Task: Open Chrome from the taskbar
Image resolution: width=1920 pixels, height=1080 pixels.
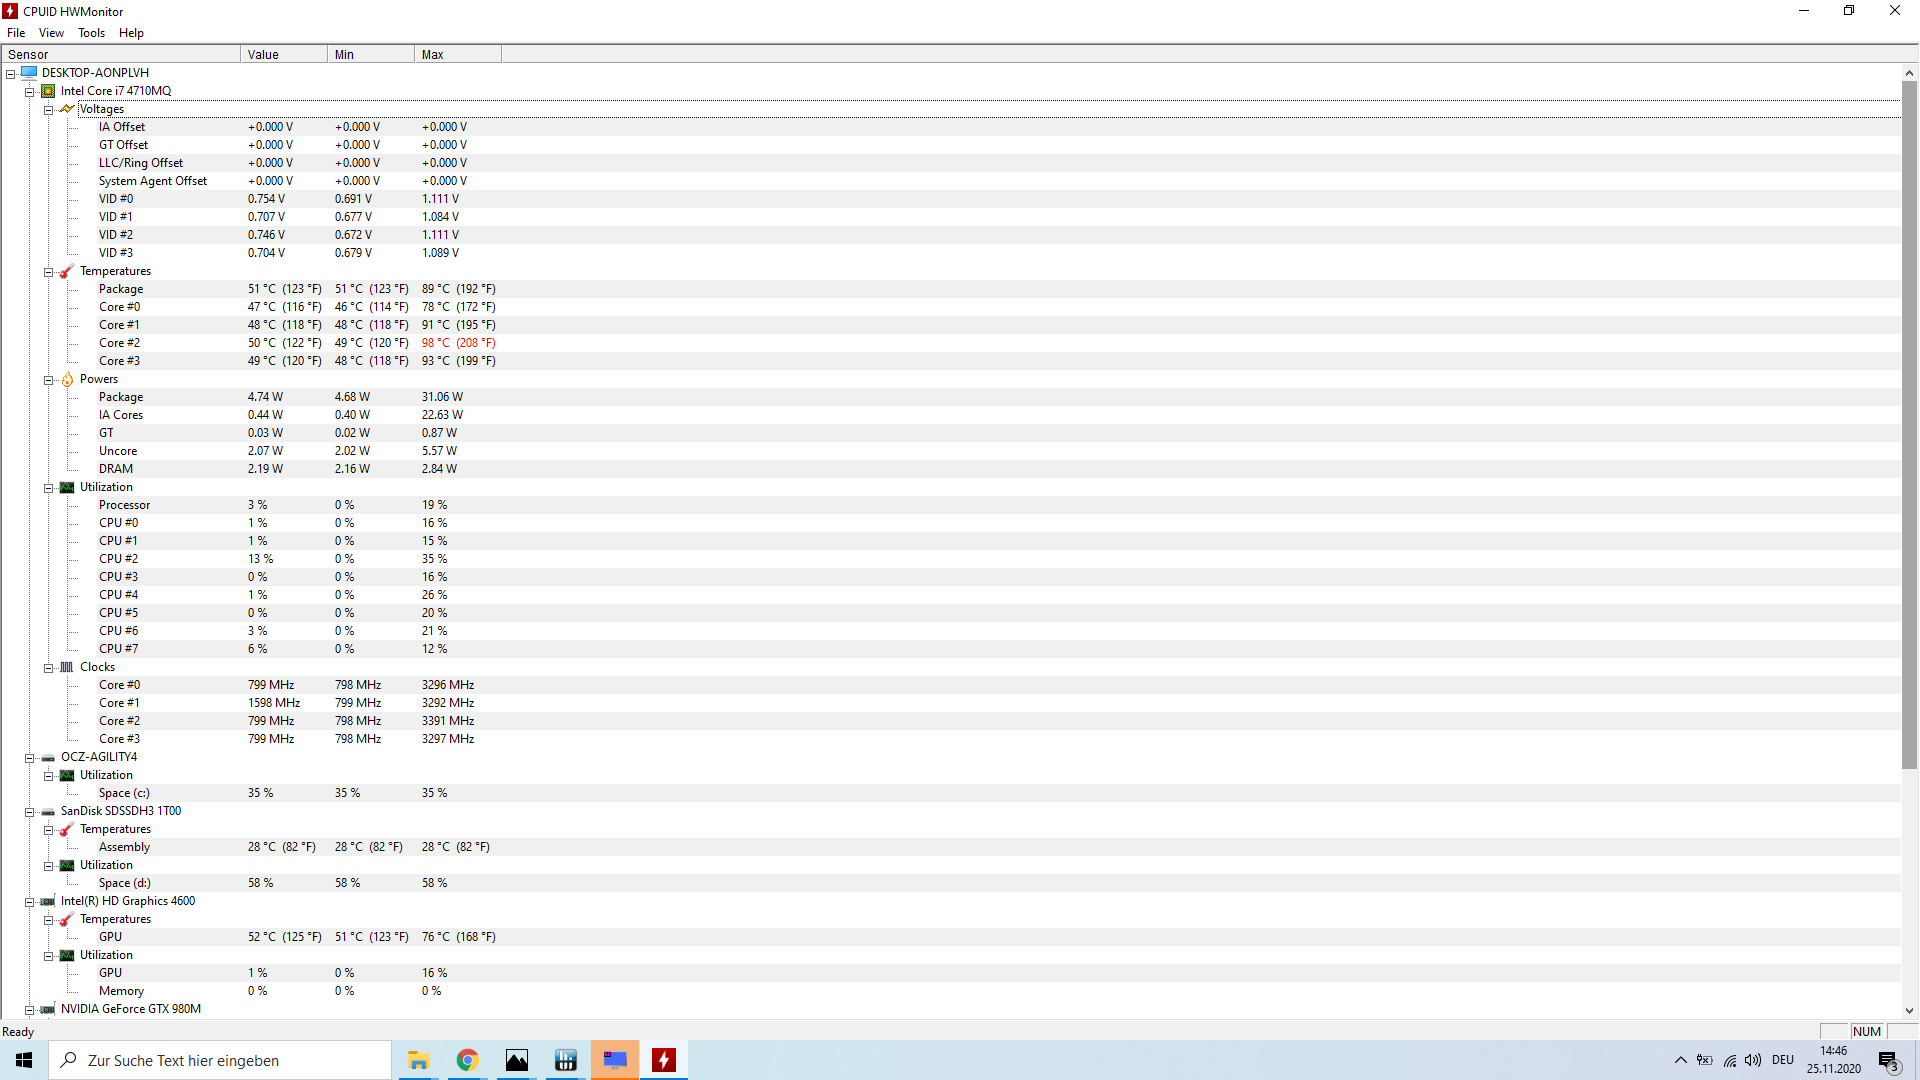Action: click(467, 1060)
